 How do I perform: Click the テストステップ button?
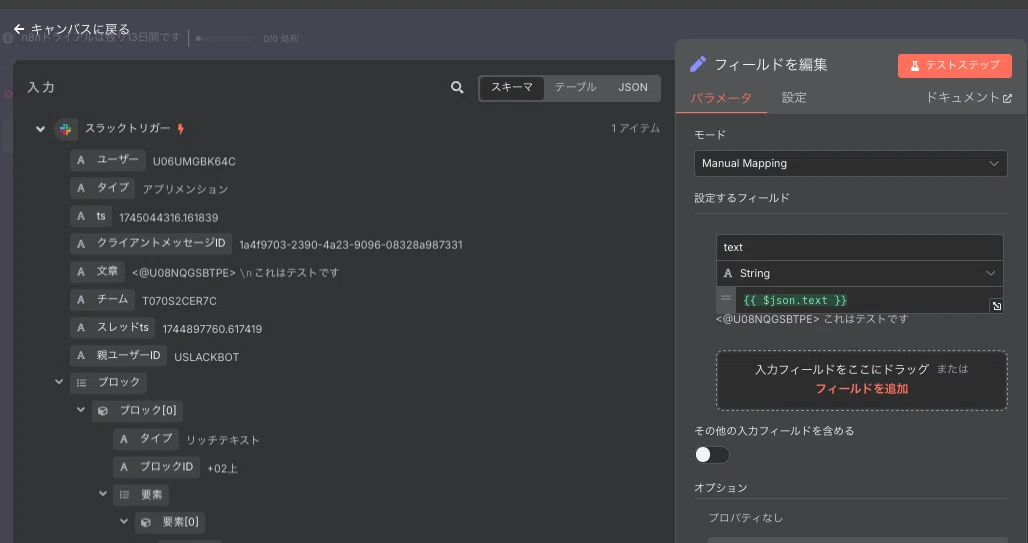coord(955,66)
